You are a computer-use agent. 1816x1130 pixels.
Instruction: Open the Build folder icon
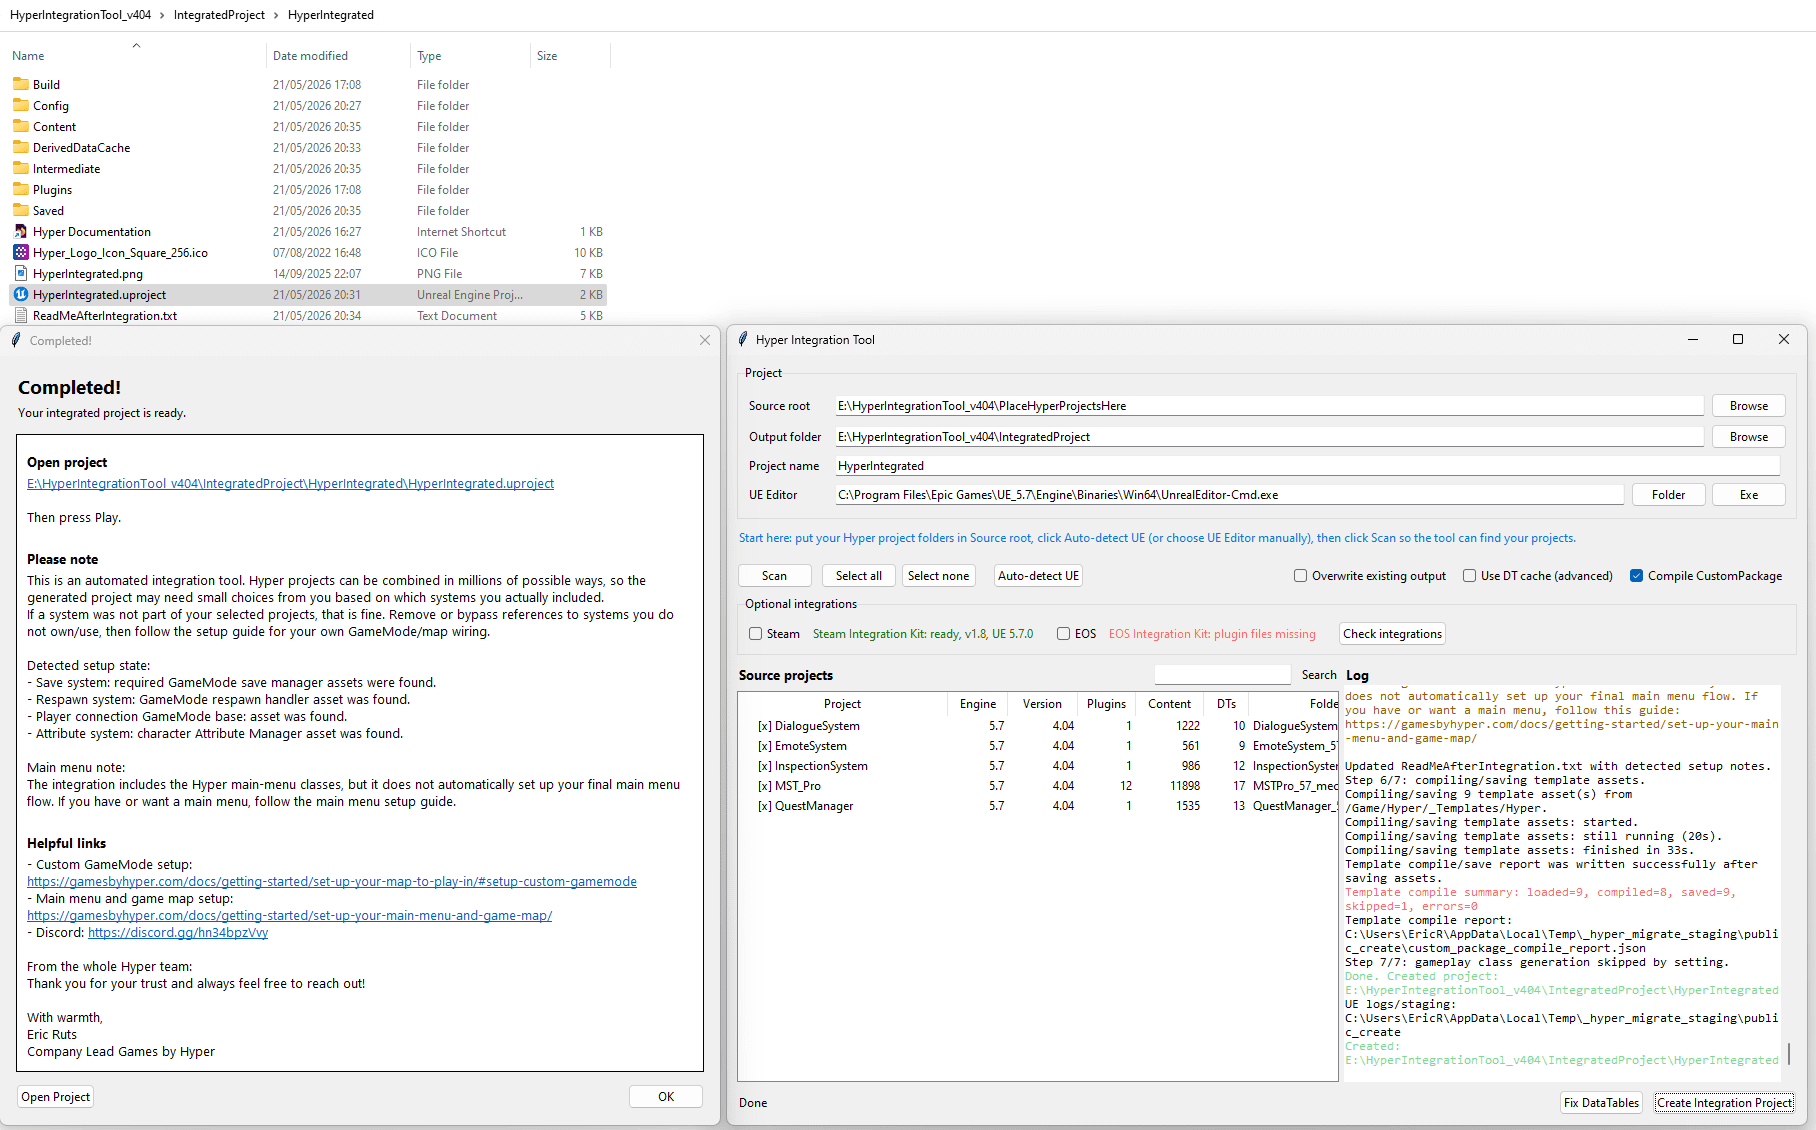pos(21,84)
